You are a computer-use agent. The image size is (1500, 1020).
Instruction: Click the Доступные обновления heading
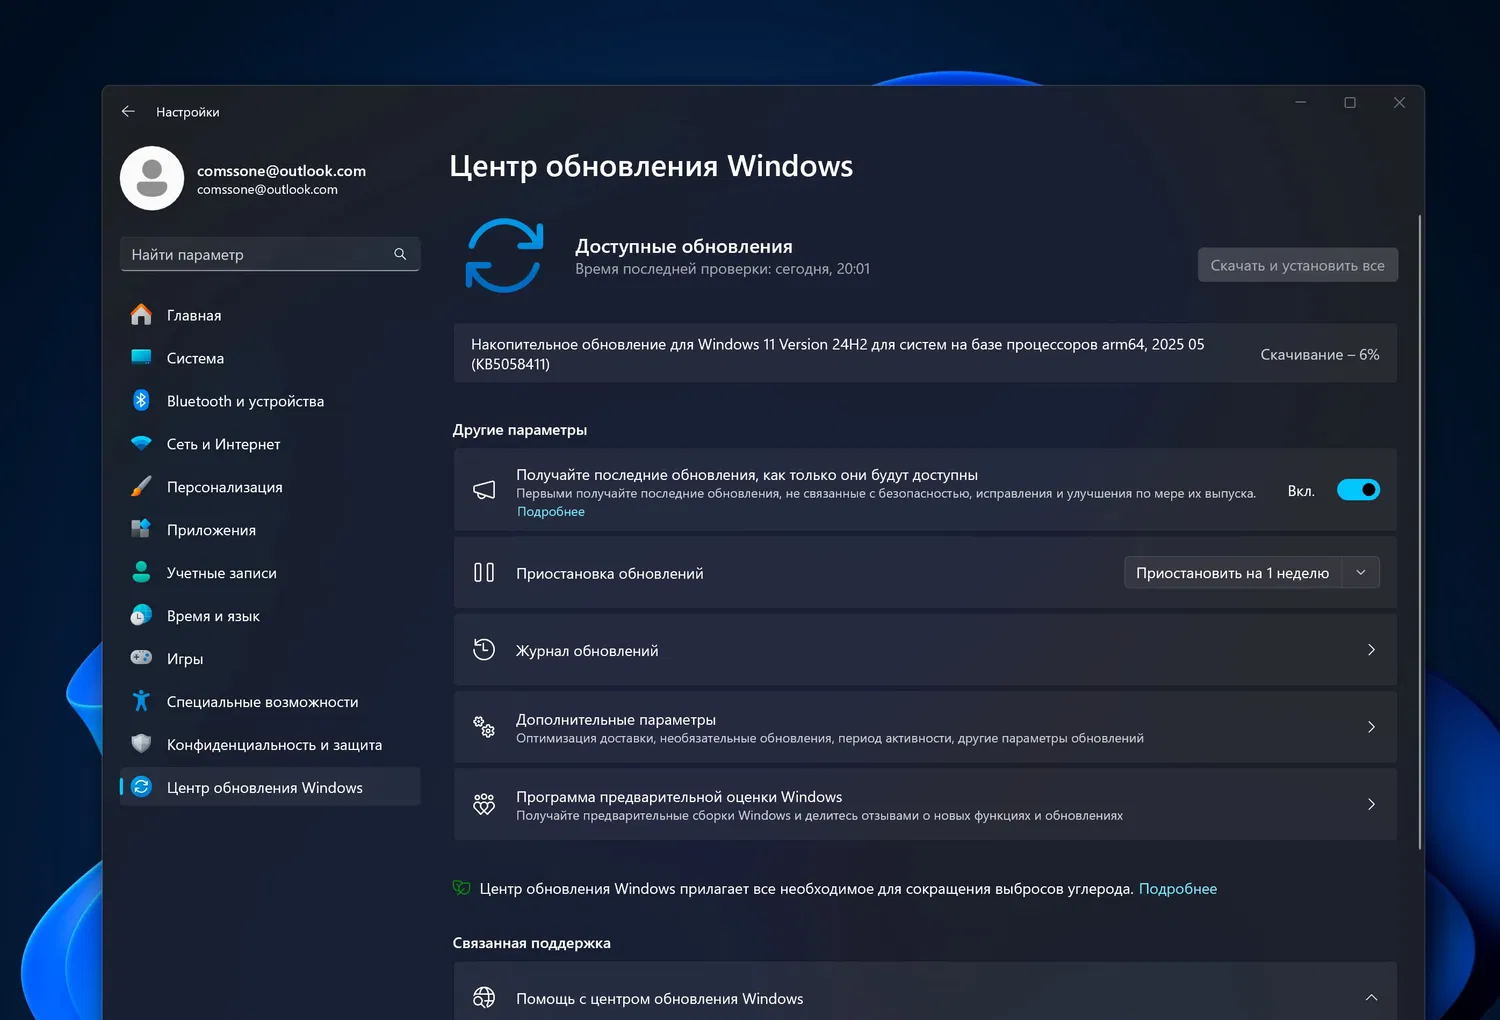684,246
